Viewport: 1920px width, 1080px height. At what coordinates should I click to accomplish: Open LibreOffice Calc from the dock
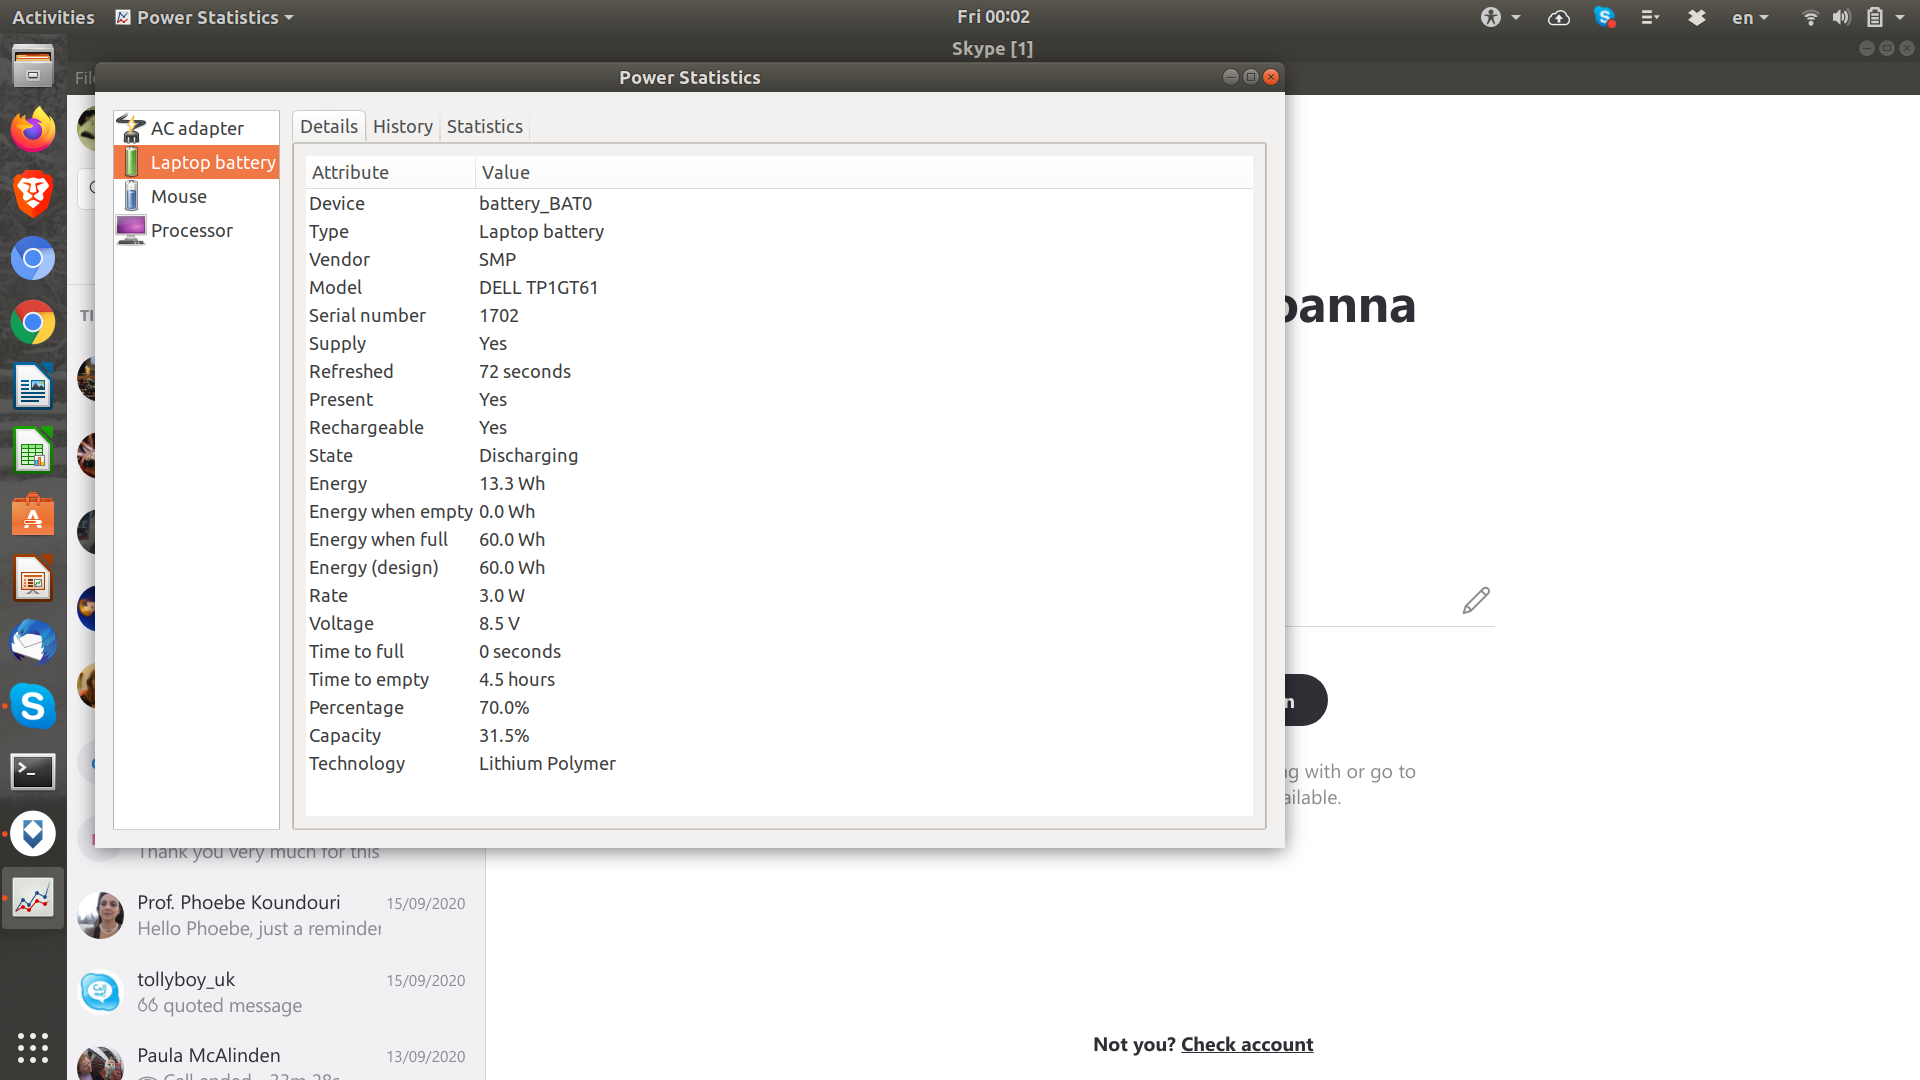point(33,451)
